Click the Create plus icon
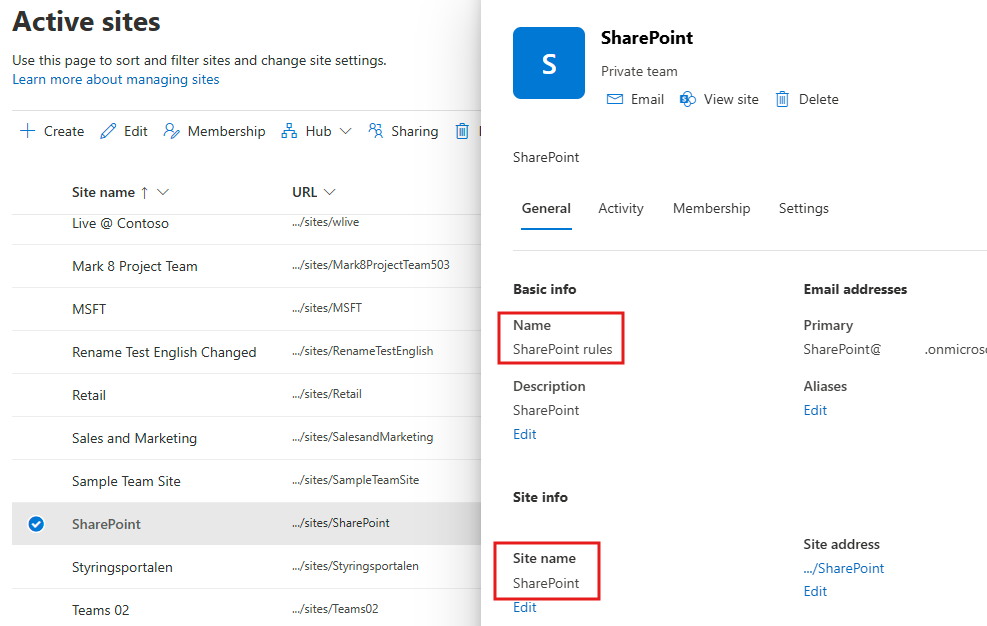The image size is (987, 626). point(27,131)
